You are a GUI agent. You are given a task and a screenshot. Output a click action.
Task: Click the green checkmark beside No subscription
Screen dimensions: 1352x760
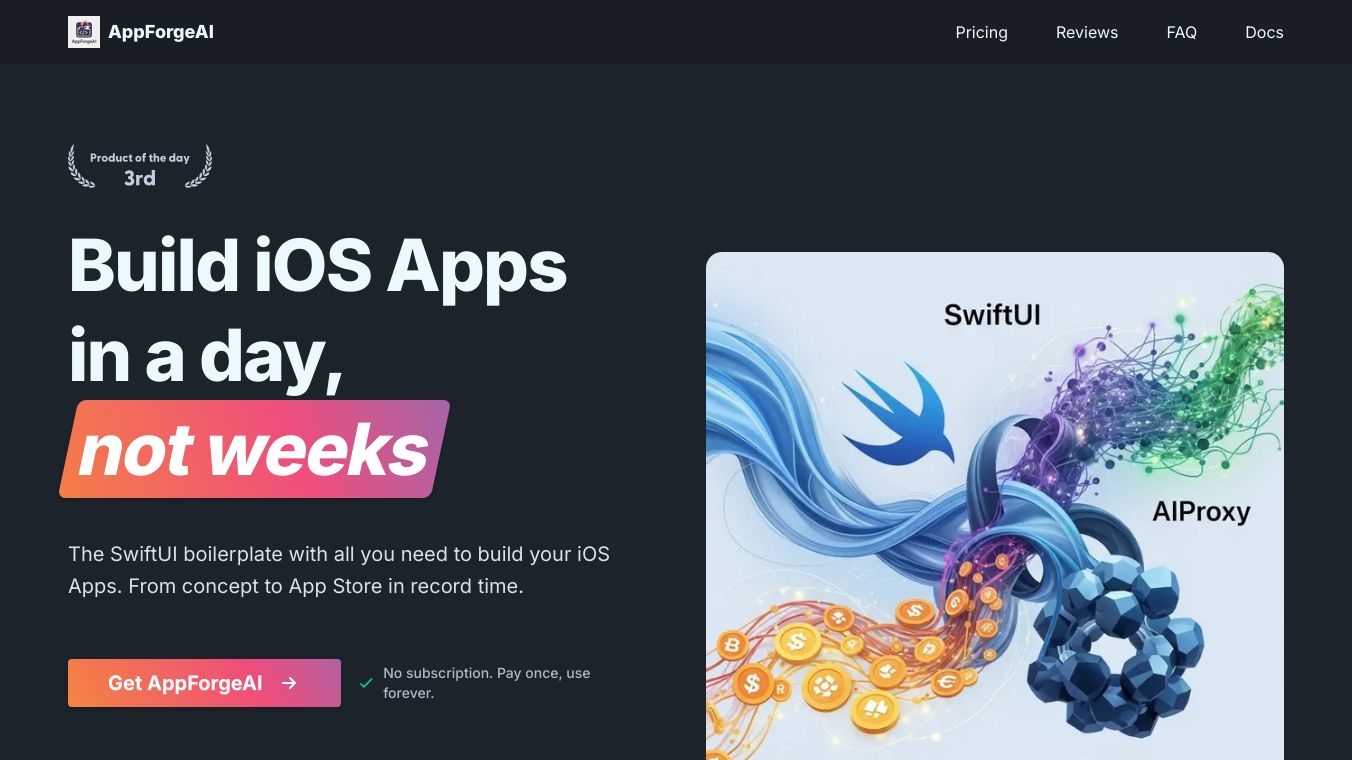(x=366, y=683)
